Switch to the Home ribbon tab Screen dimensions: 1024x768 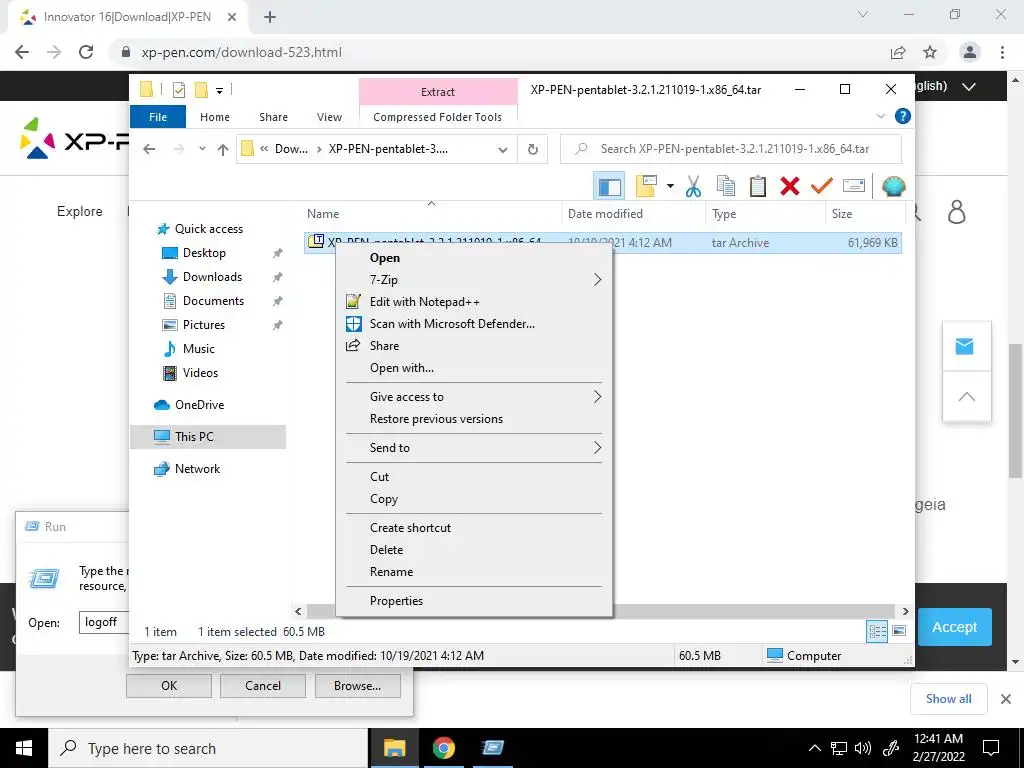(215, 117)
